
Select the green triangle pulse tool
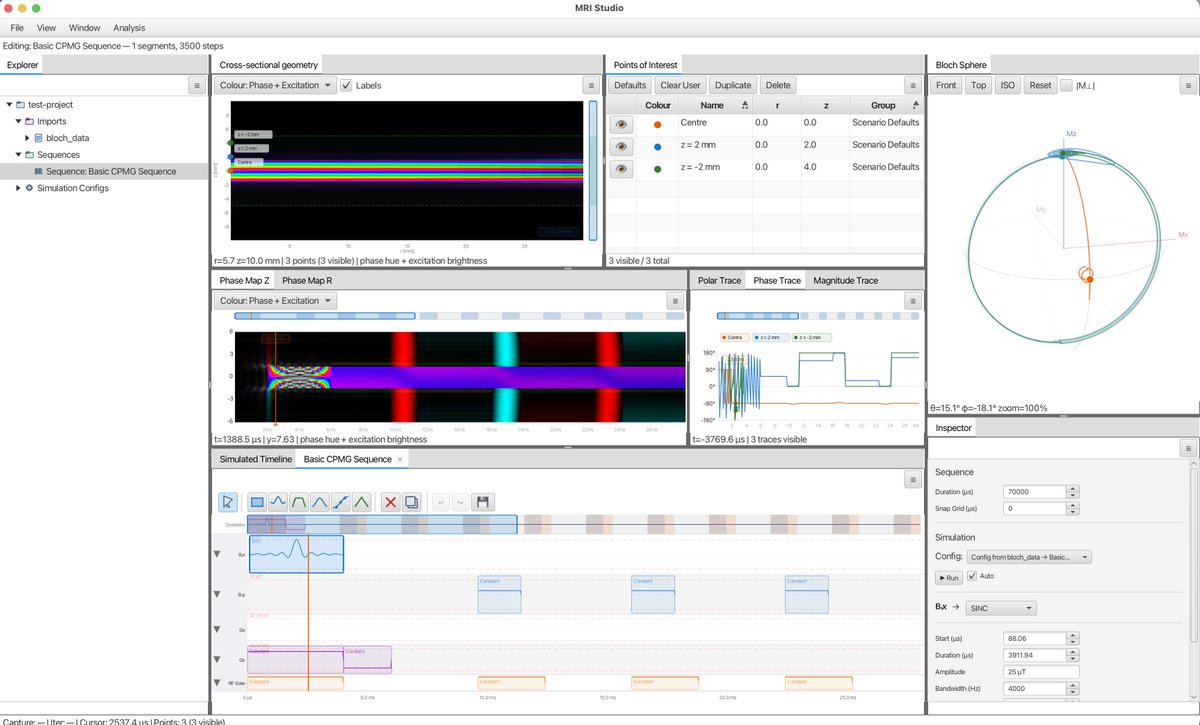coord(362,502)
